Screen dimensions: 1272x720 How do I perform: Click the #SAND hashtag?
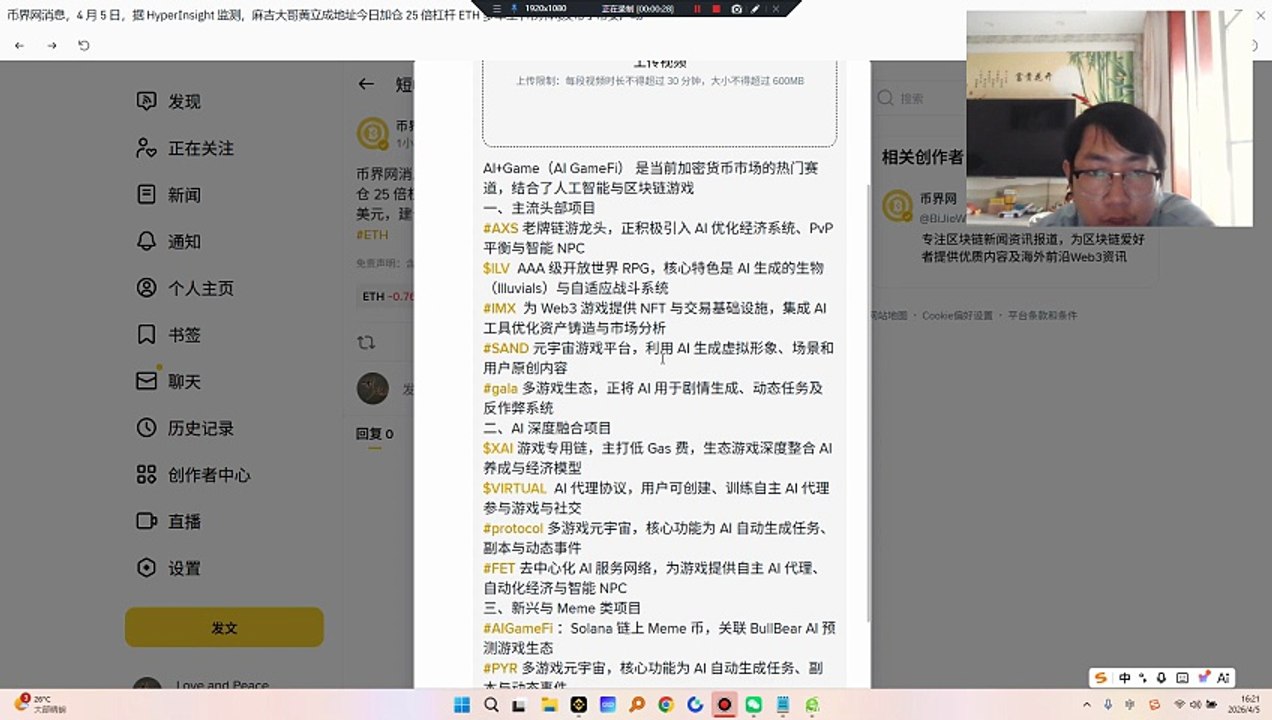(506, 348)
